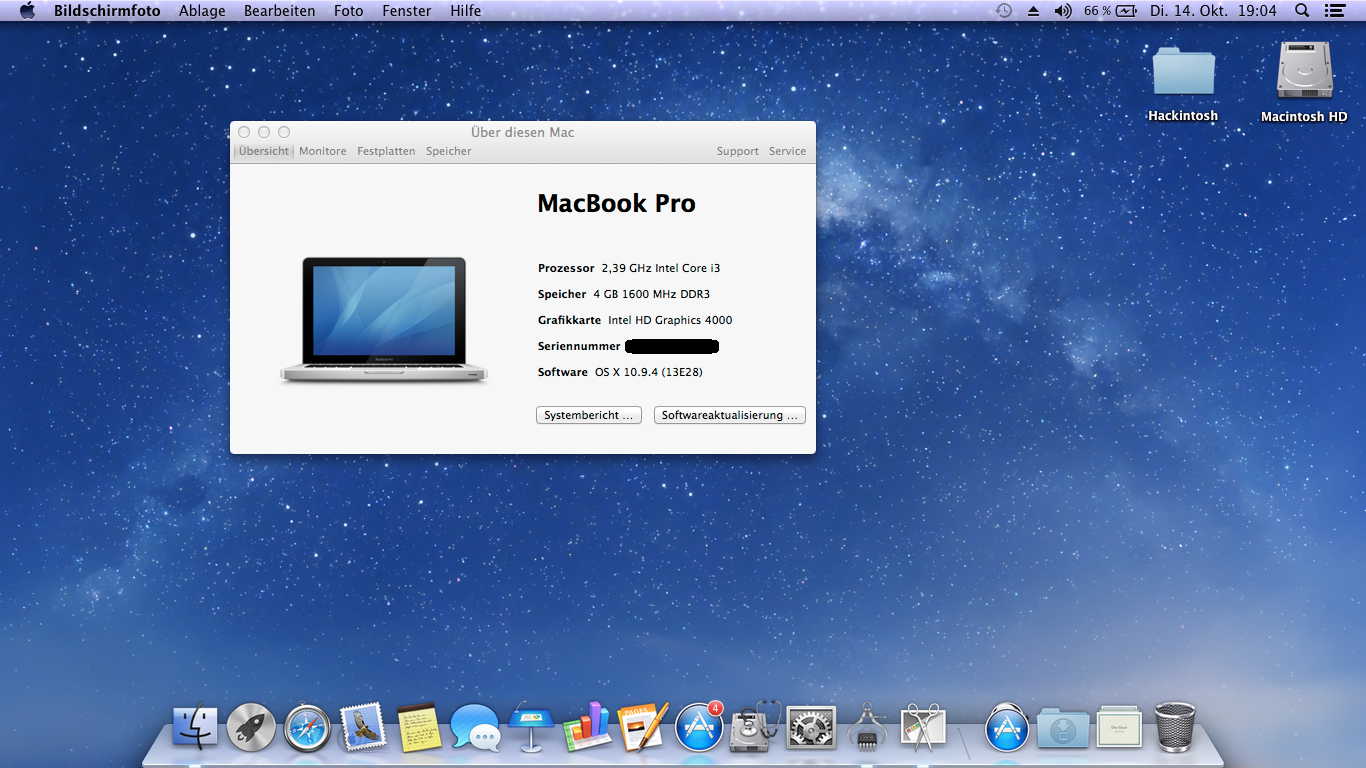This screenshot has width=1366, height=768.
Task: Switch to the Festplatten tab
Action: (x=386, y=151)
